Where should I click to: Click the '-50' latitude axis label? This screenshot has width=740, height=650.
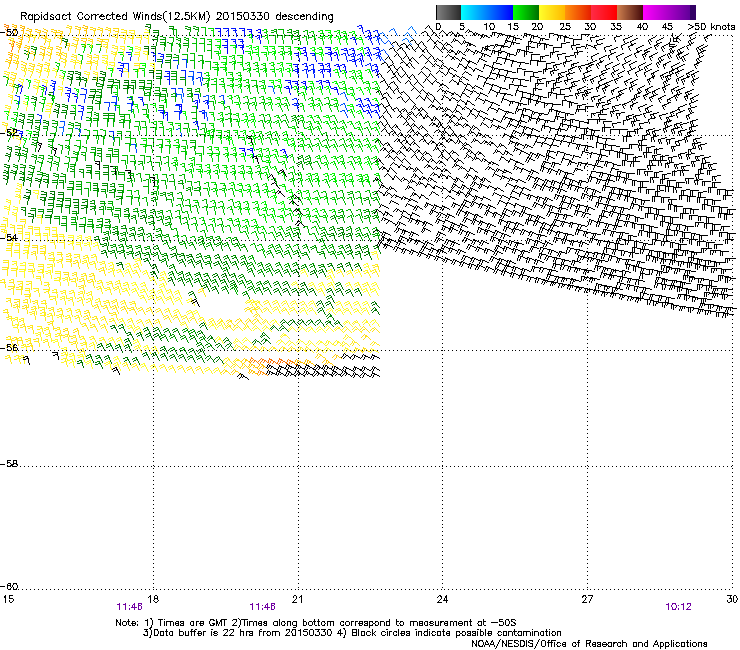[9, 33]
